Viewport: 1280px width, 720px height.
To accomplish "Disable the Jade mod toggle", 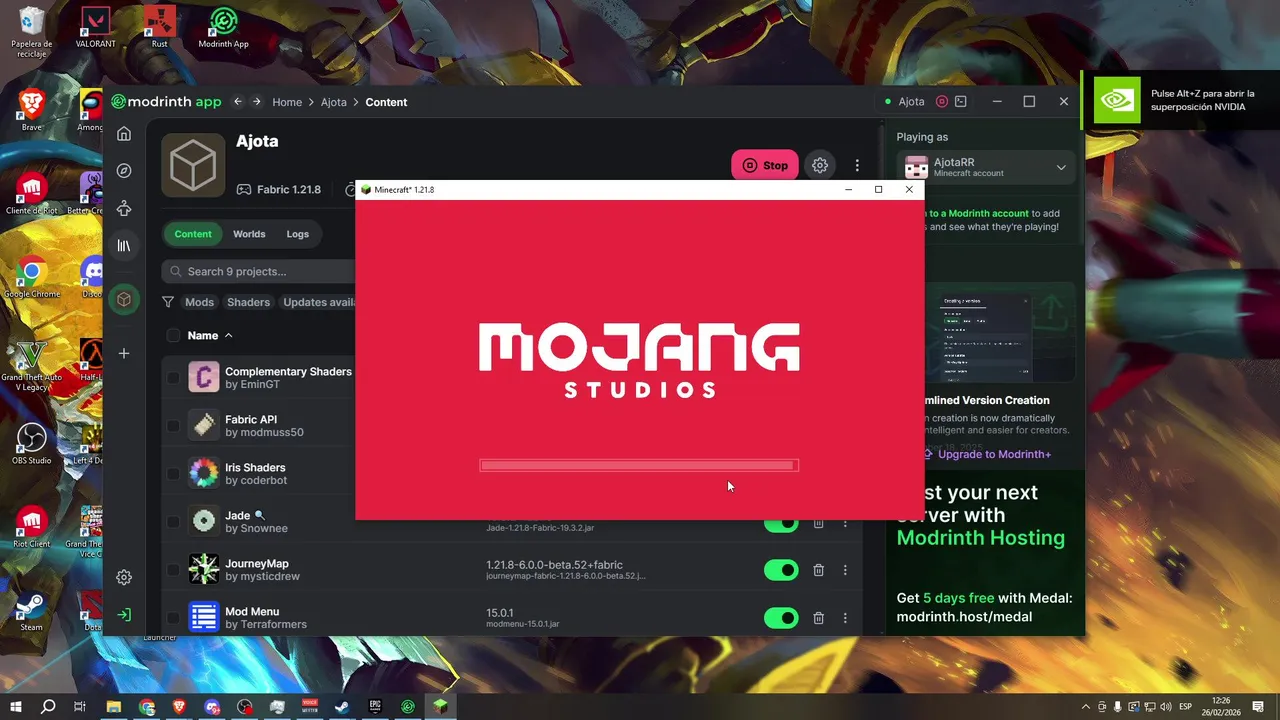I will point(781,522).
